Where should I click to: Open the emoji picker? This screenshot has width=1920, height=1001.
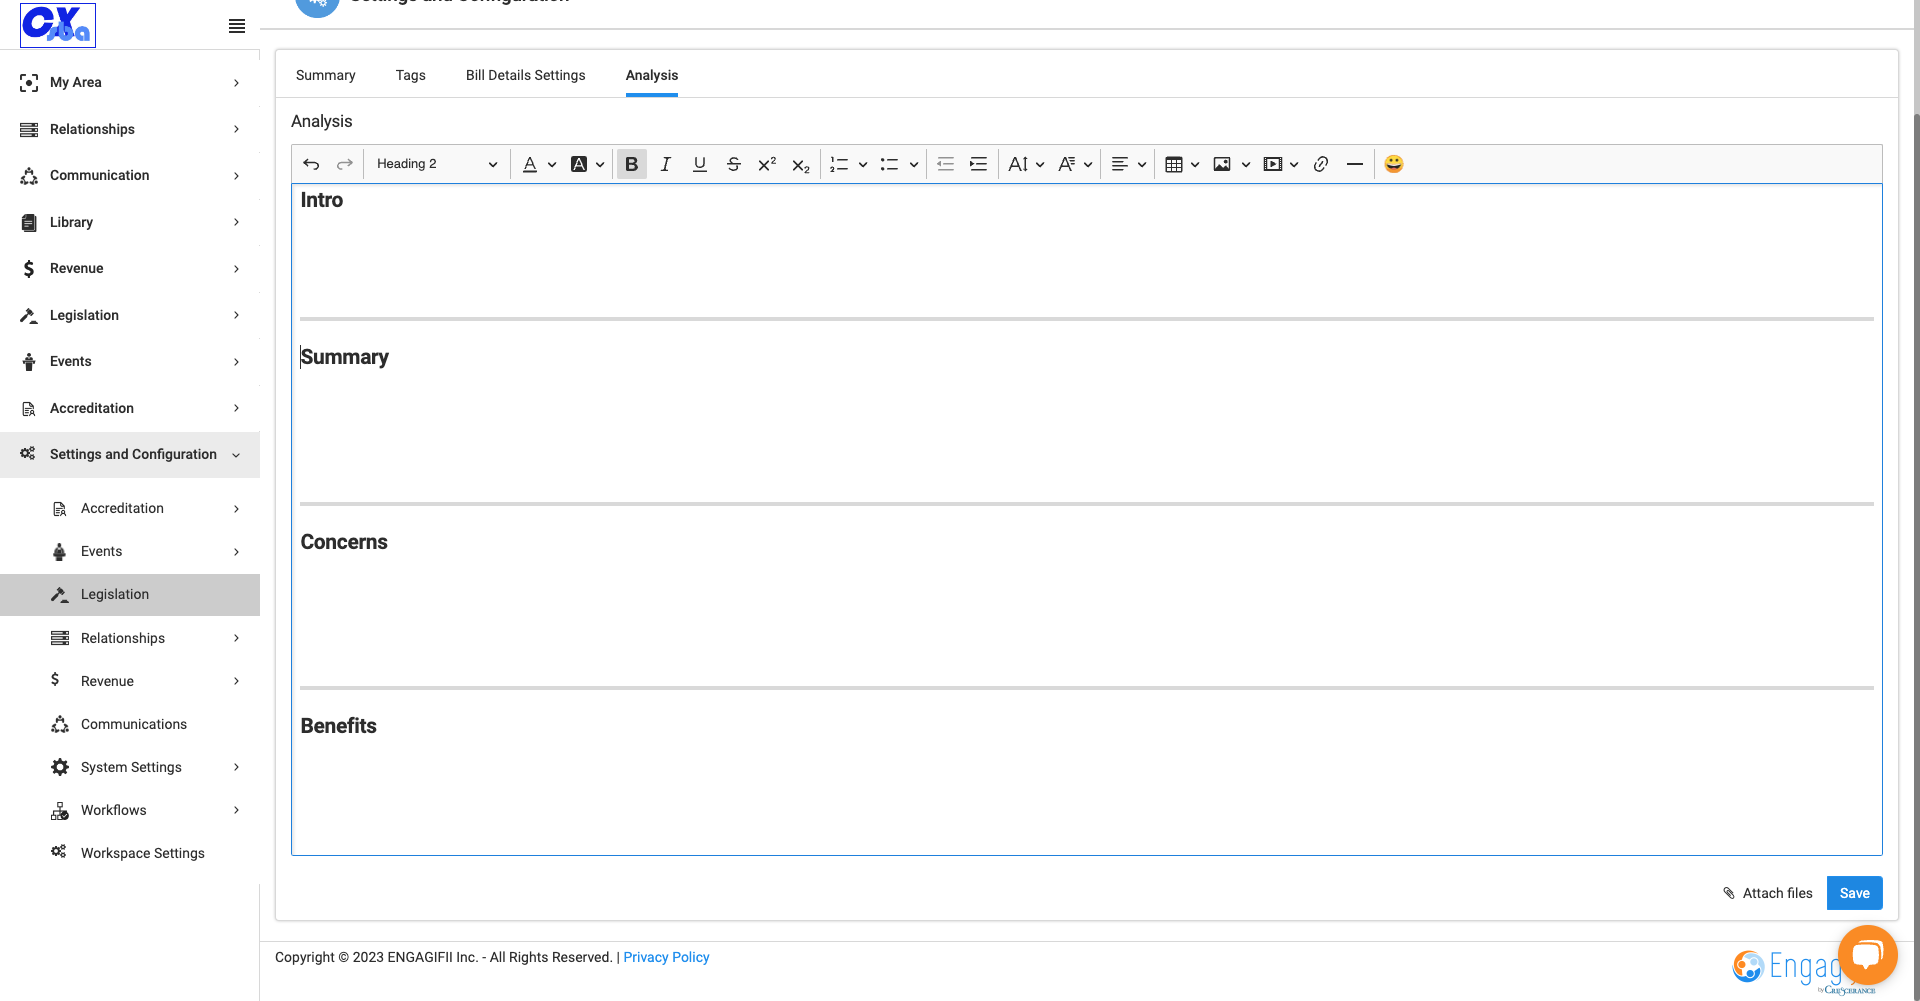point(1394,164)
